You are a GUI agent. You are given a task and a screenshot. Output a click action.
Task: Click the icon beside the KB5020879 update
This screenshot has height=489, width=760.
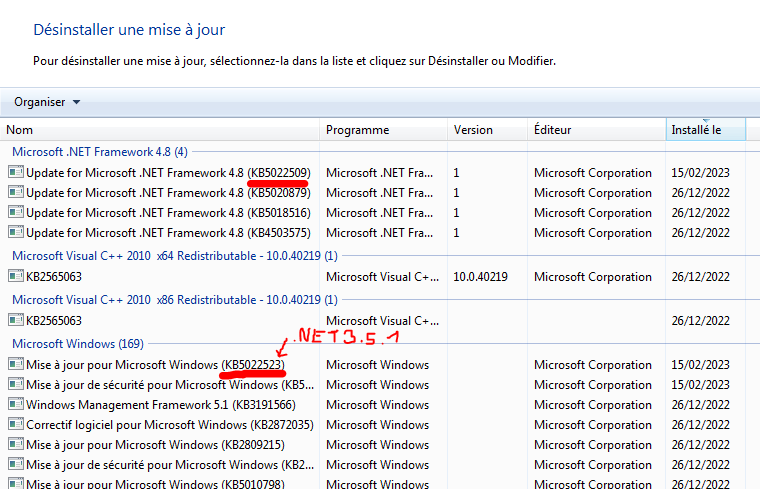16,192
